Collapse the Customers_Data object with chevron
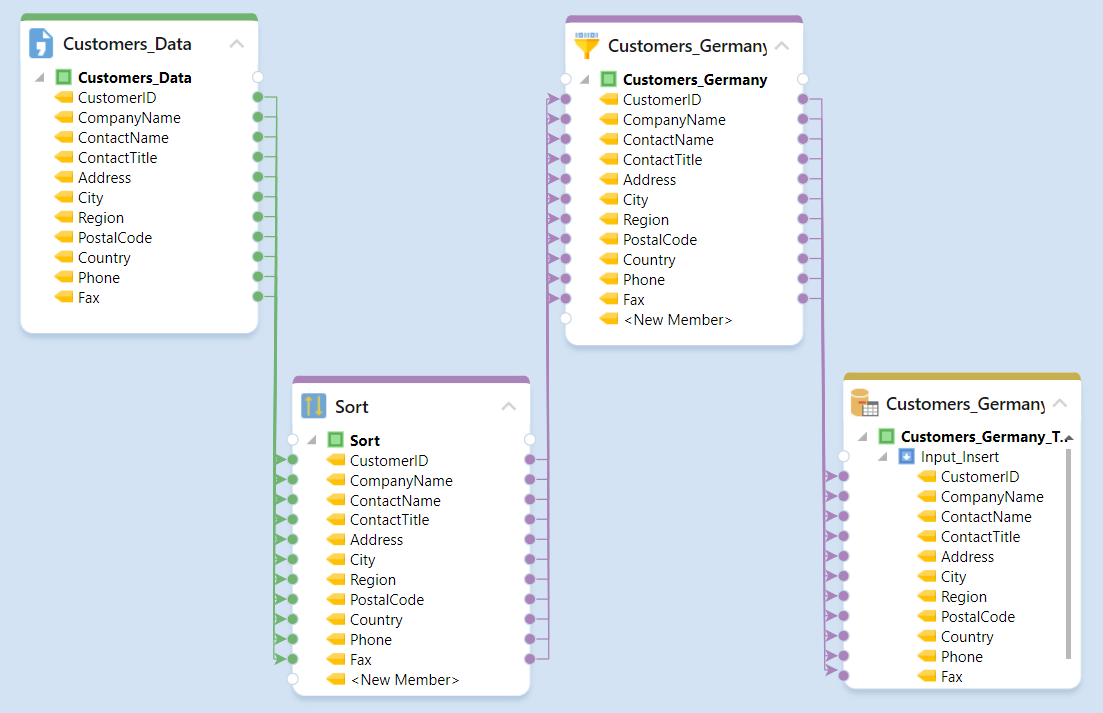This screenshot has height=713, width=1103. [x=237, y=44]
